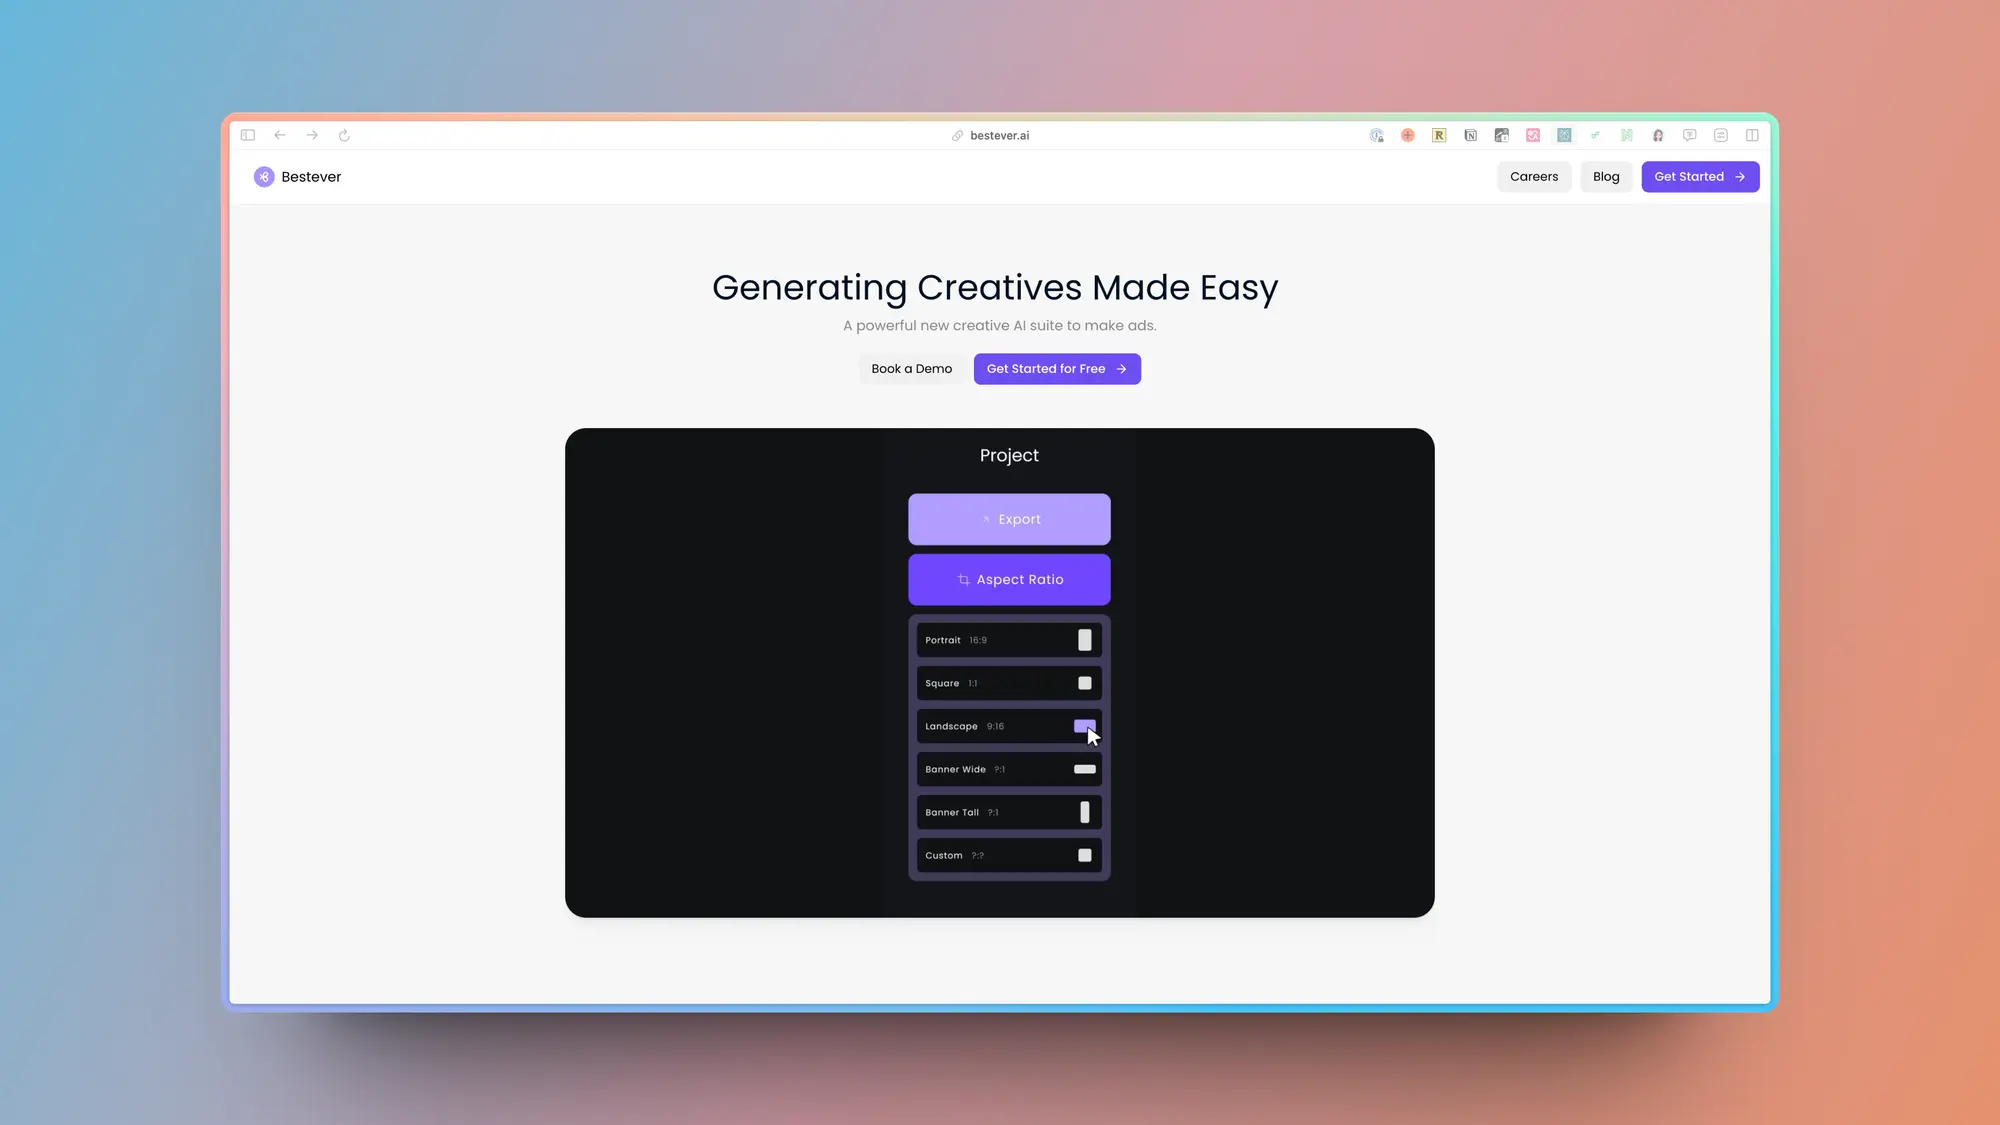Click the Bestever home logo link
The width and height of the screenshot is (2000, 1125).
297,176
